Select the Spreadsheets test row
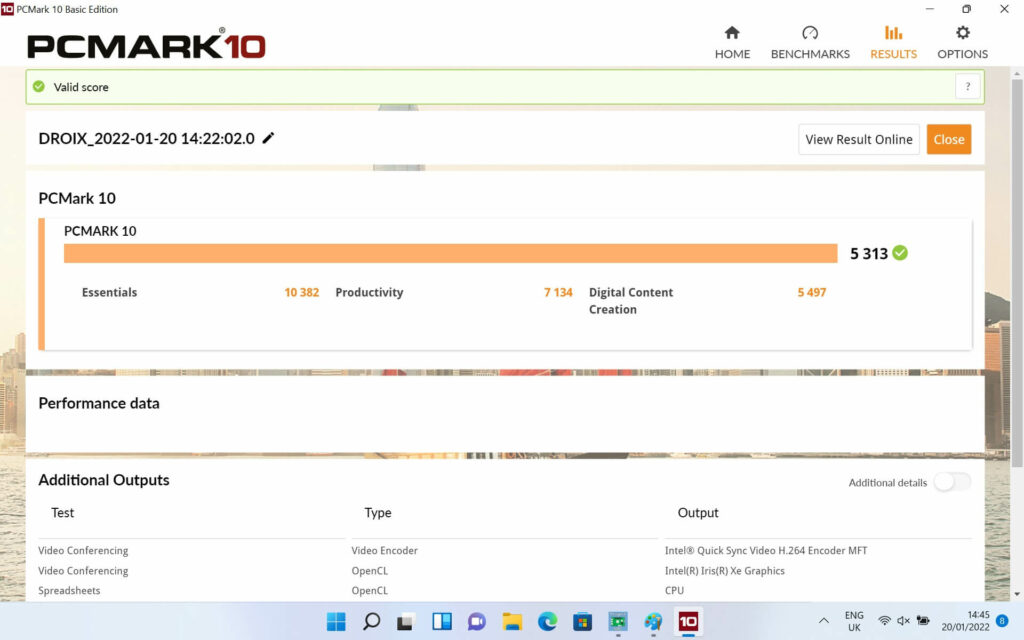1024x640 pixels. 504,590
